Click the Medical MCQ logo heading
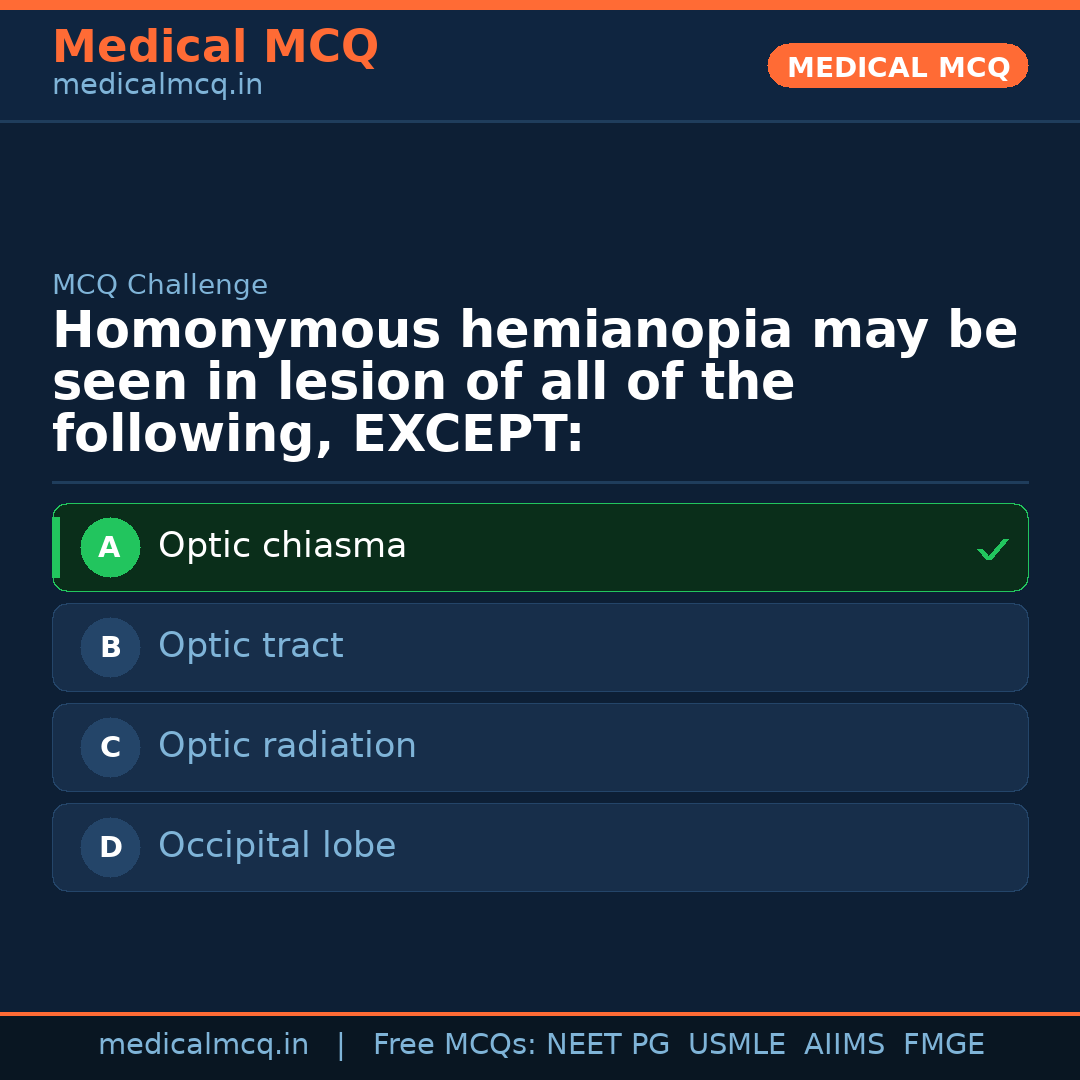The image size is (1080, 1080). click(x=215, y=46)
